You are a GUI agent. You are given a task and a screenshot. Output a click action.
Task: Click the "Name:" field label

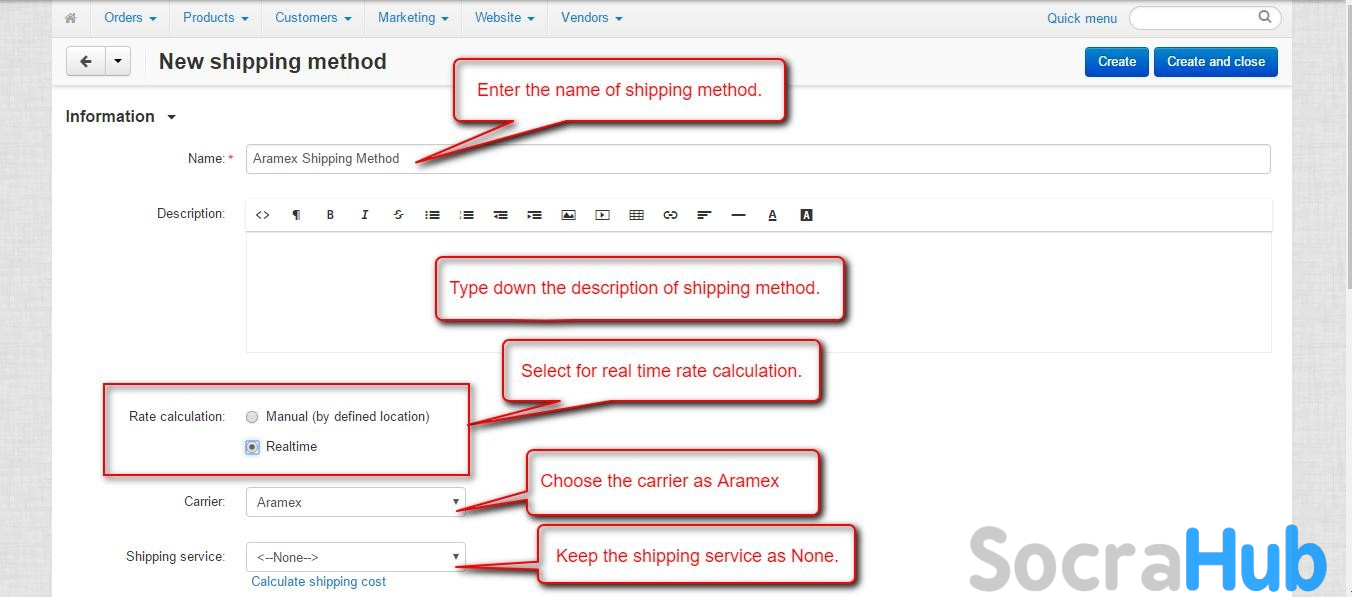(207, 159)
